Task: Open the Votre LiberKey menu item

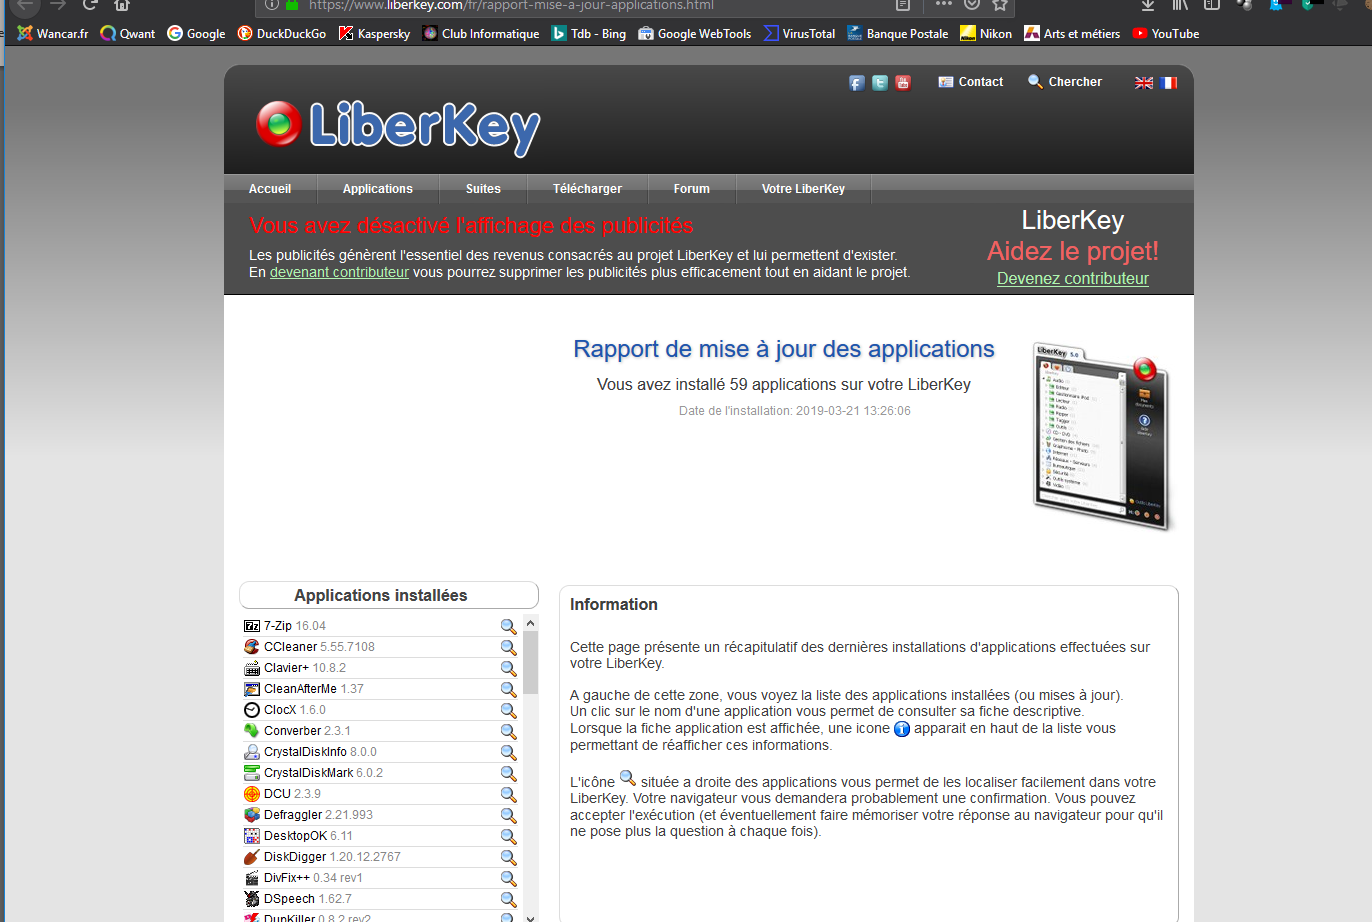Action: click(803, 189)
